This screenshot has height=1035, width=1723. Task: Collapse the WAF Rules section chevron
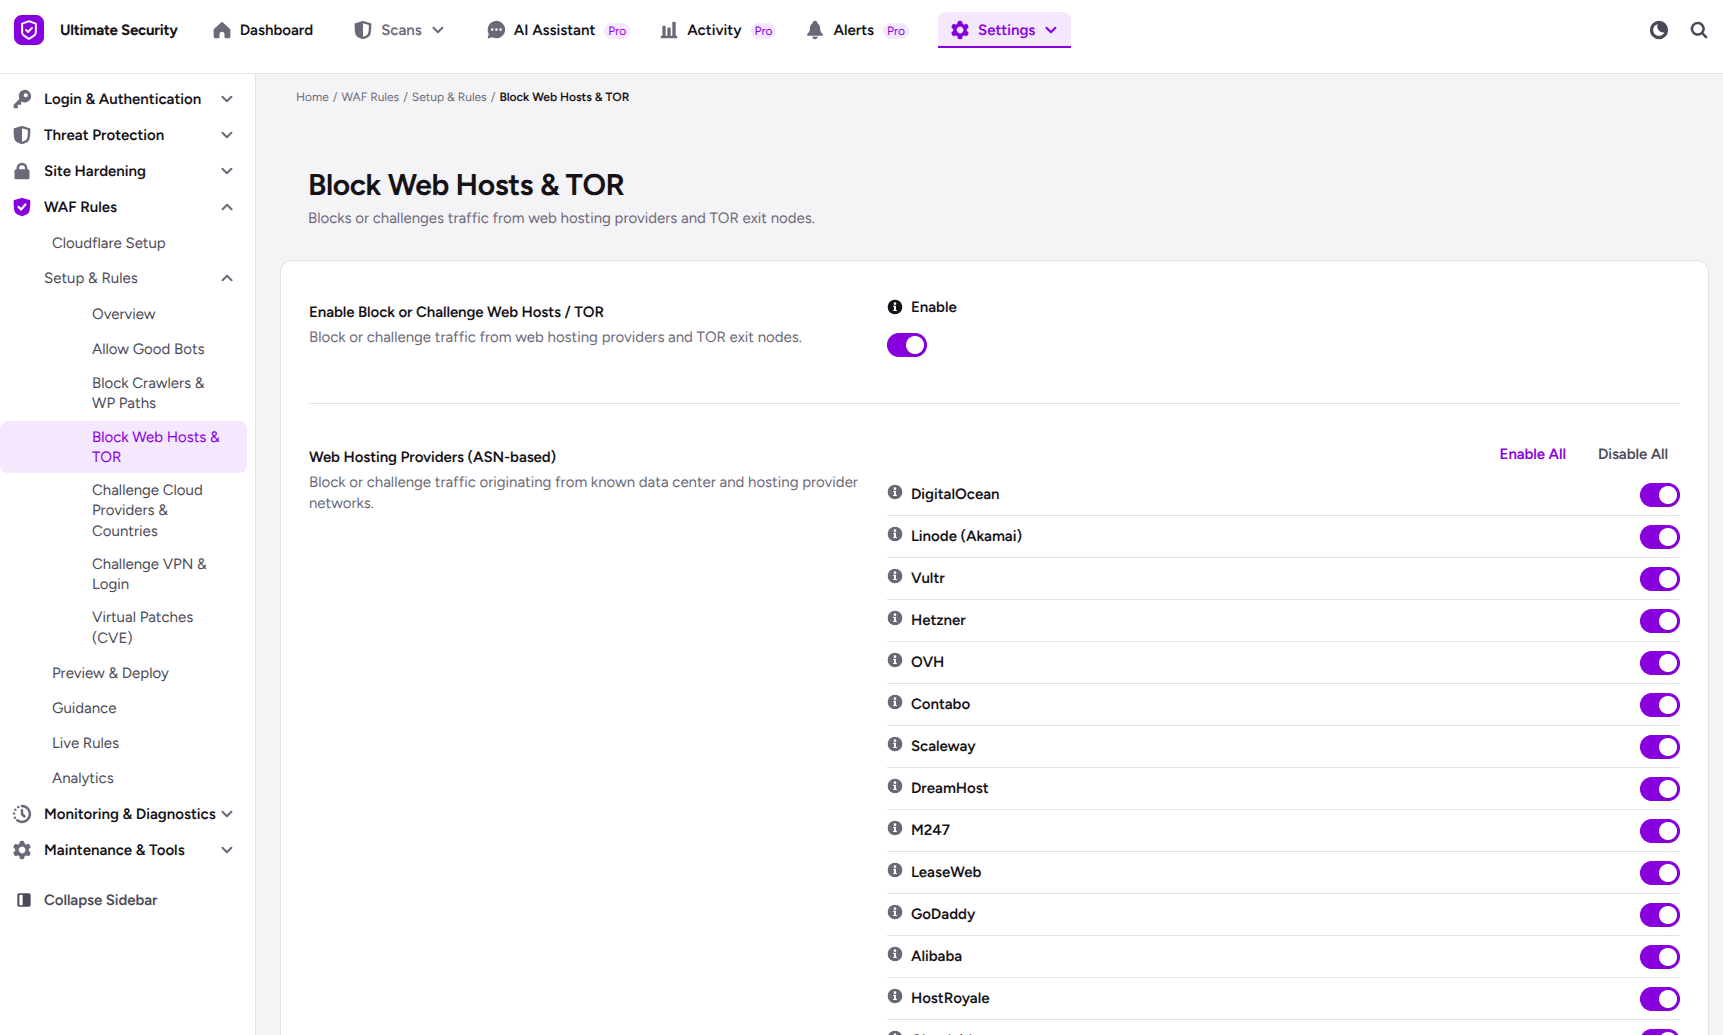(227, 207)
